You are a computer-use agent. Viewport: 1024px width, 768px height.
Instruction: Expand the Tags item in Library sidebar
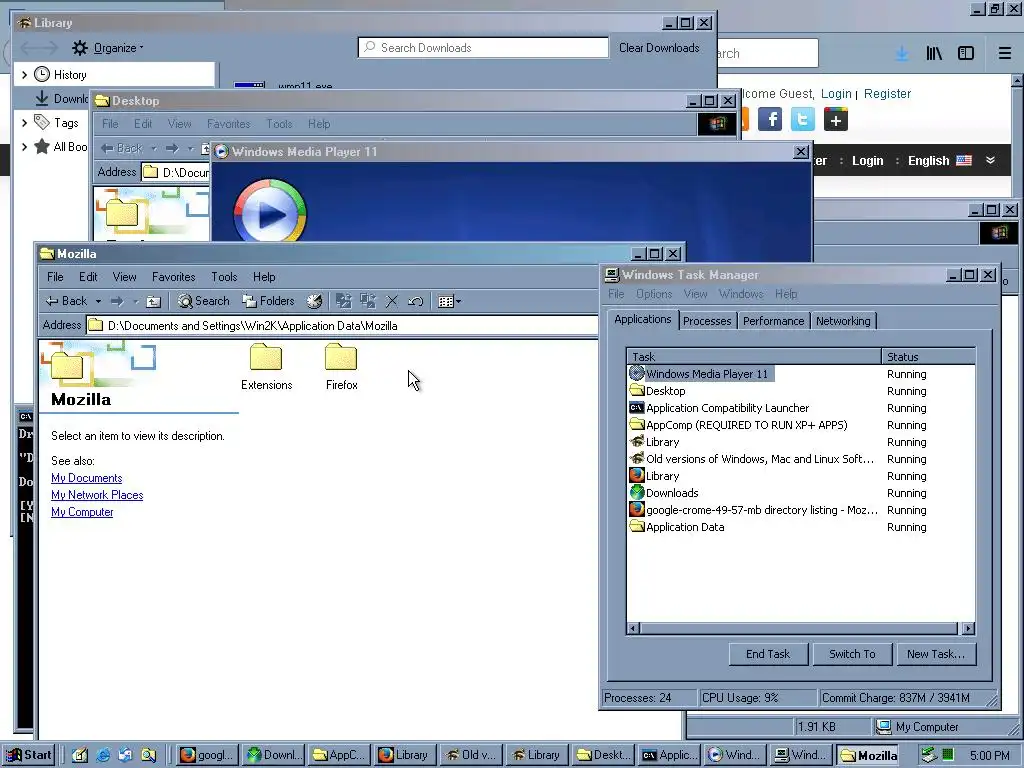point(24,122)
